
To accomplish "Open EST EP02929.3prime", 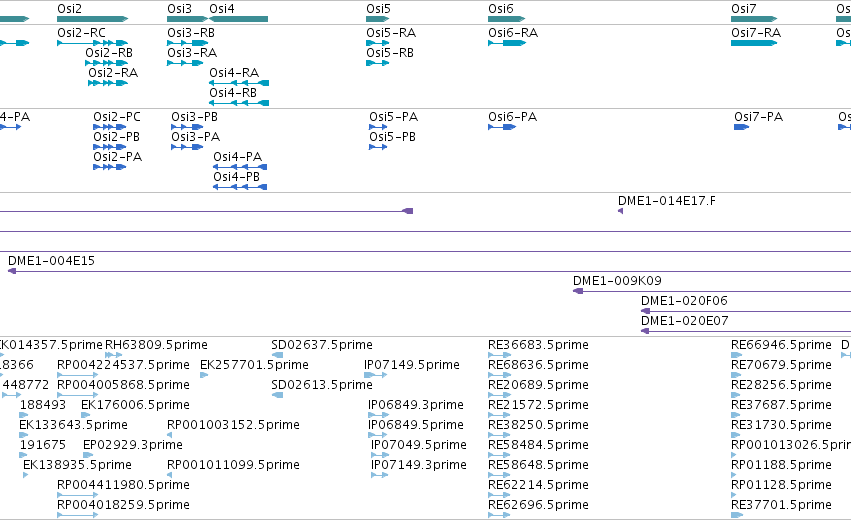I will click(x=132, y=445).
